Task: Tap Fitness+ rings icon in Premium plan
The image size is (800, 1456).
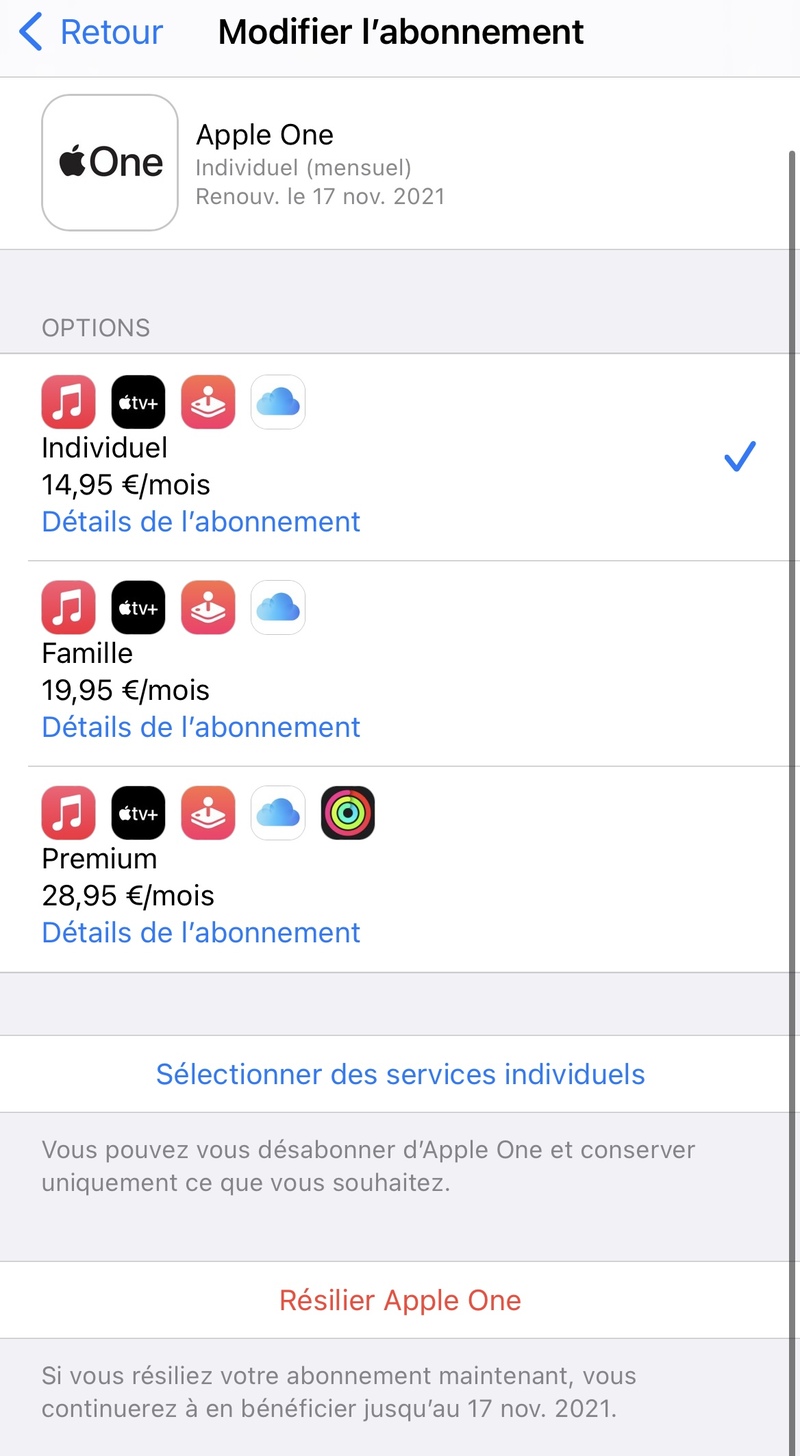Action: (348, 813)
